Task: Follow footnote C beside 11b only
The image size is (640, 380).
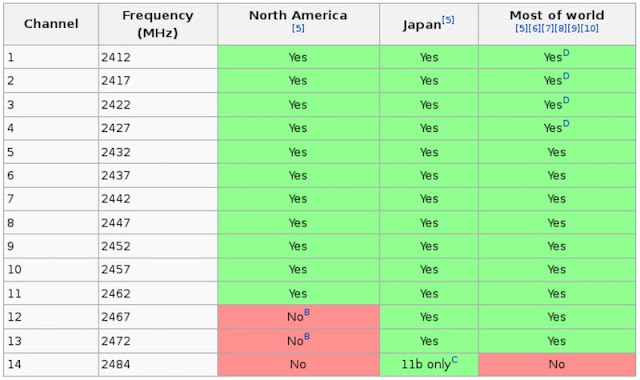Action: tap(455, 360)
